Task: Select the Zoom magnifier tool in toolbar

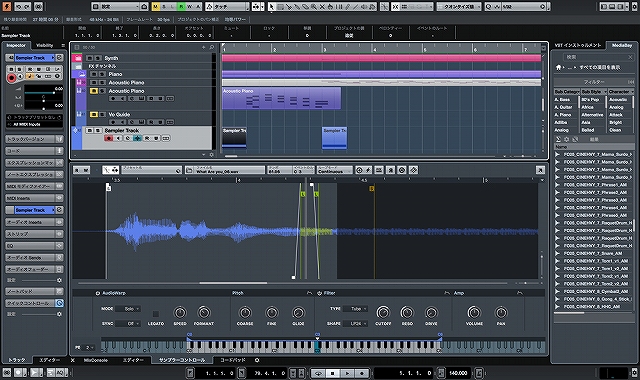Action: click(313, 7)
